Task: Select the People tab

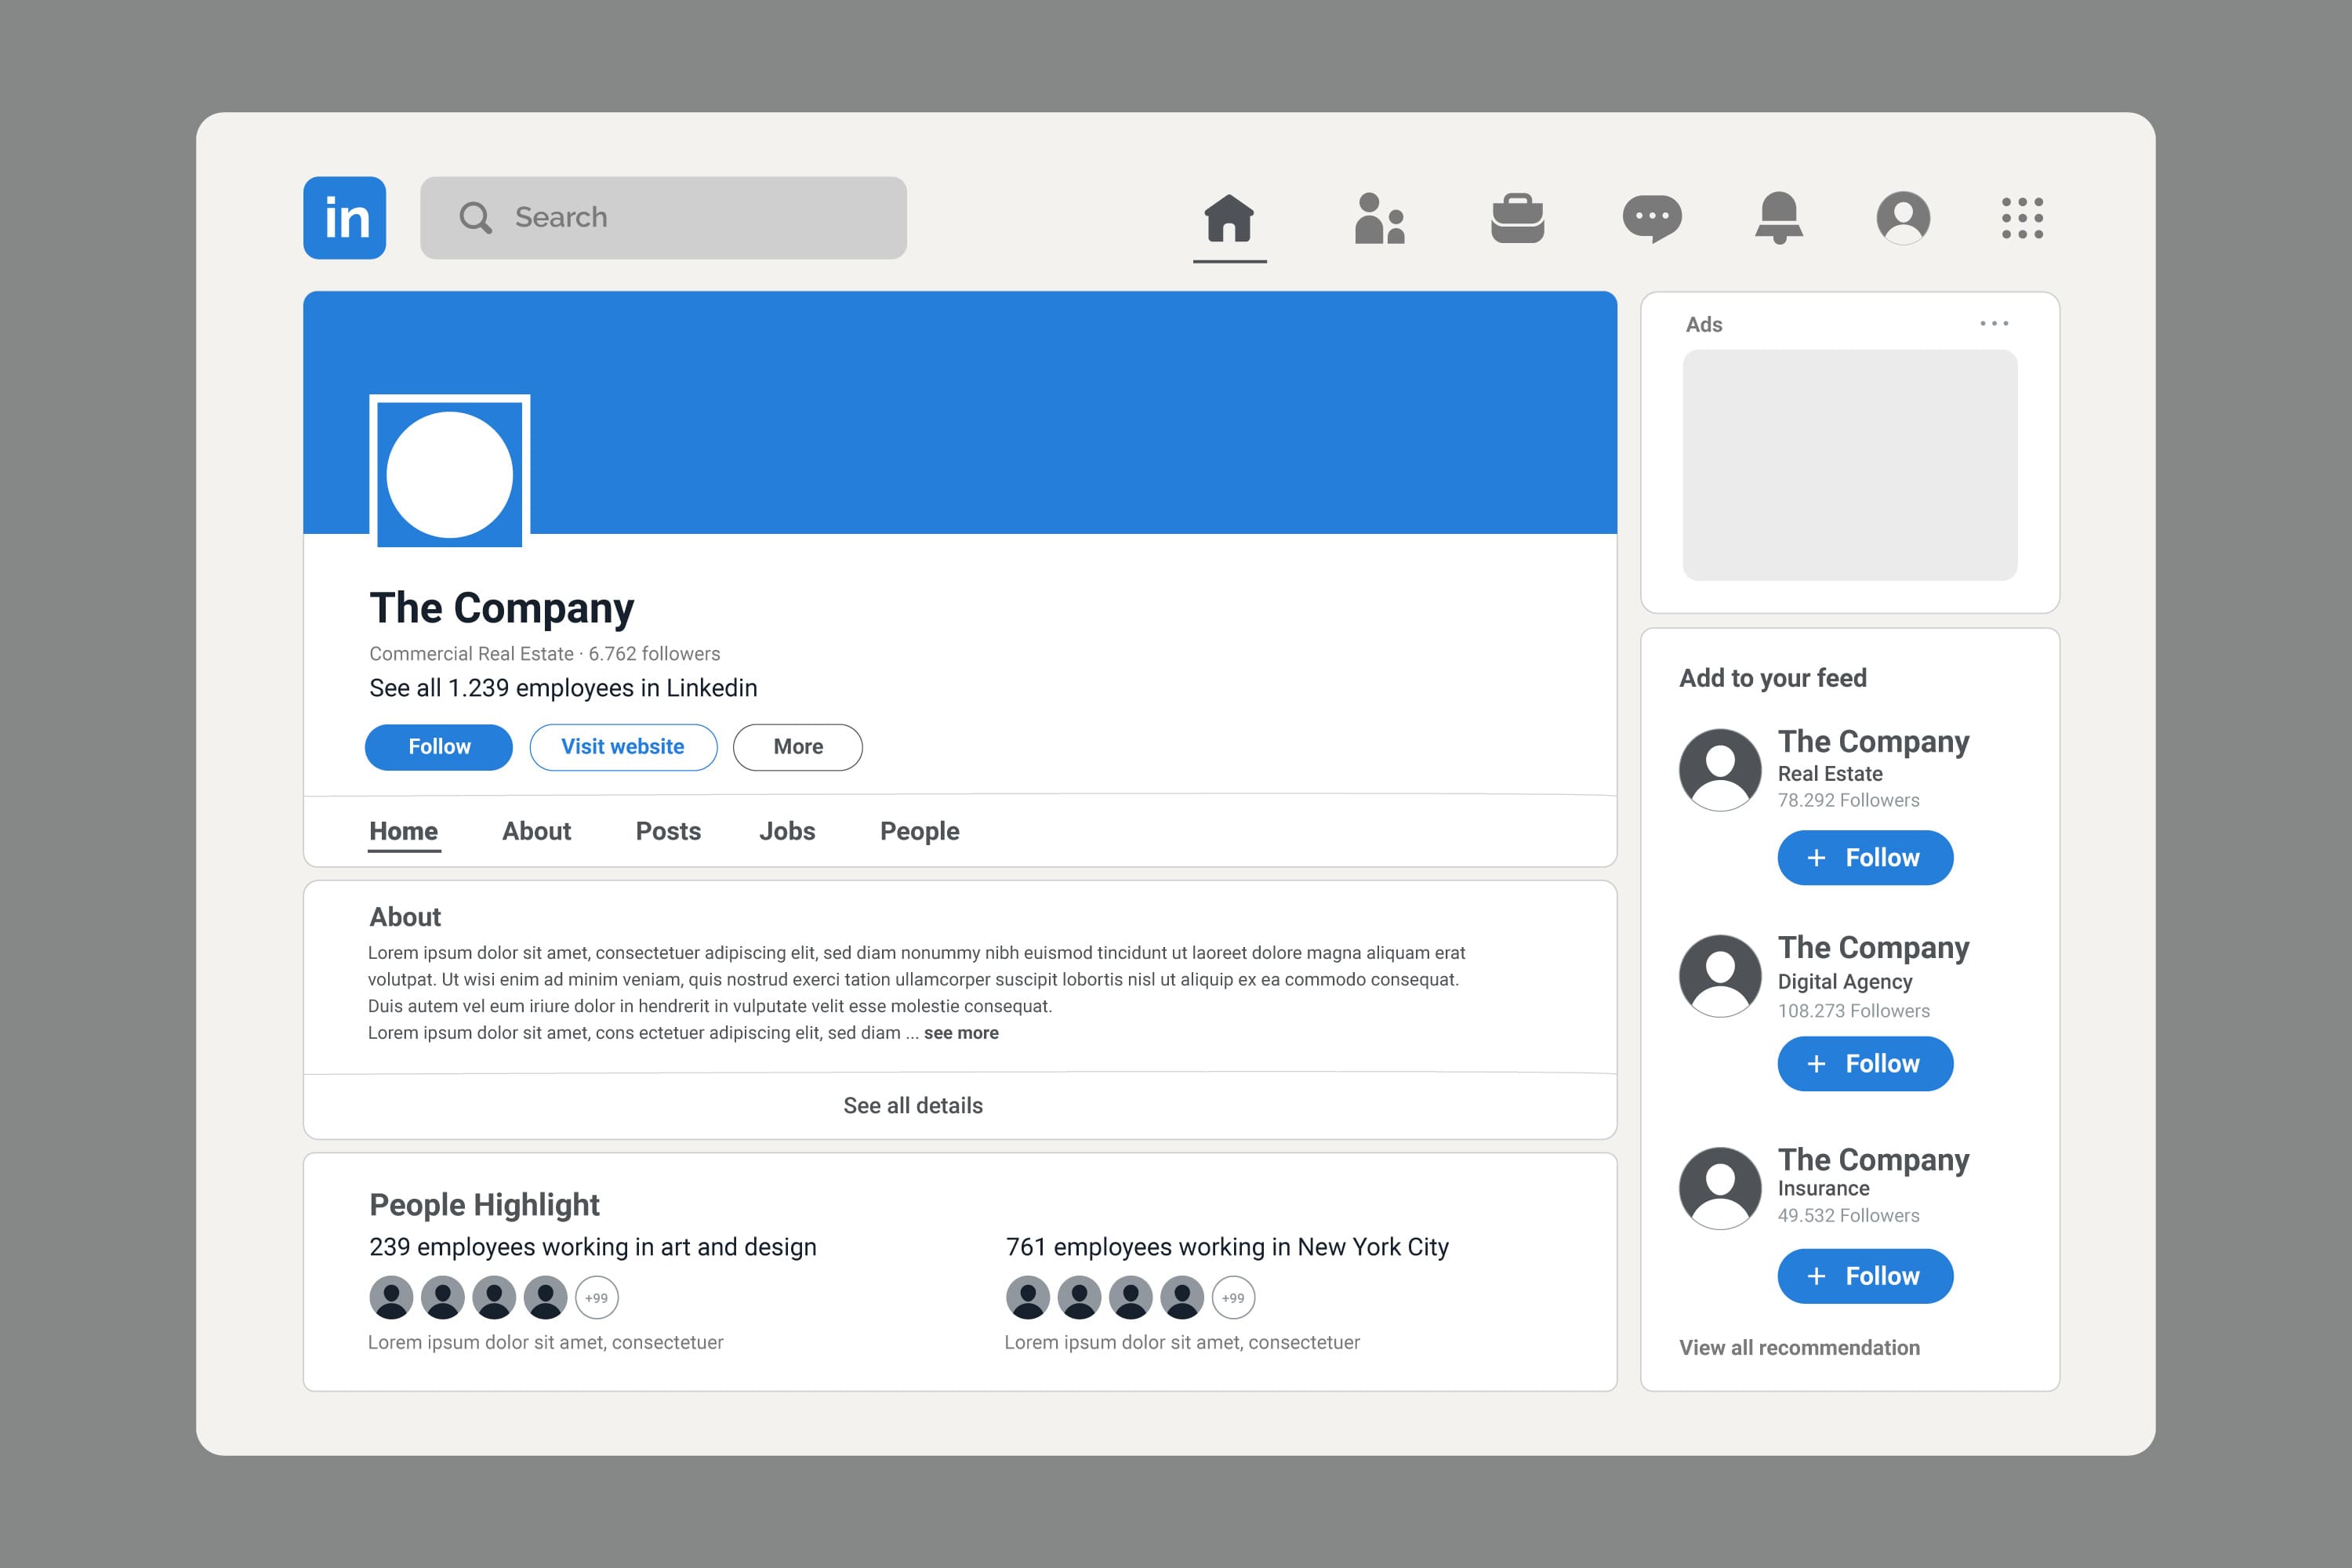Action: [x=919, y=831]
